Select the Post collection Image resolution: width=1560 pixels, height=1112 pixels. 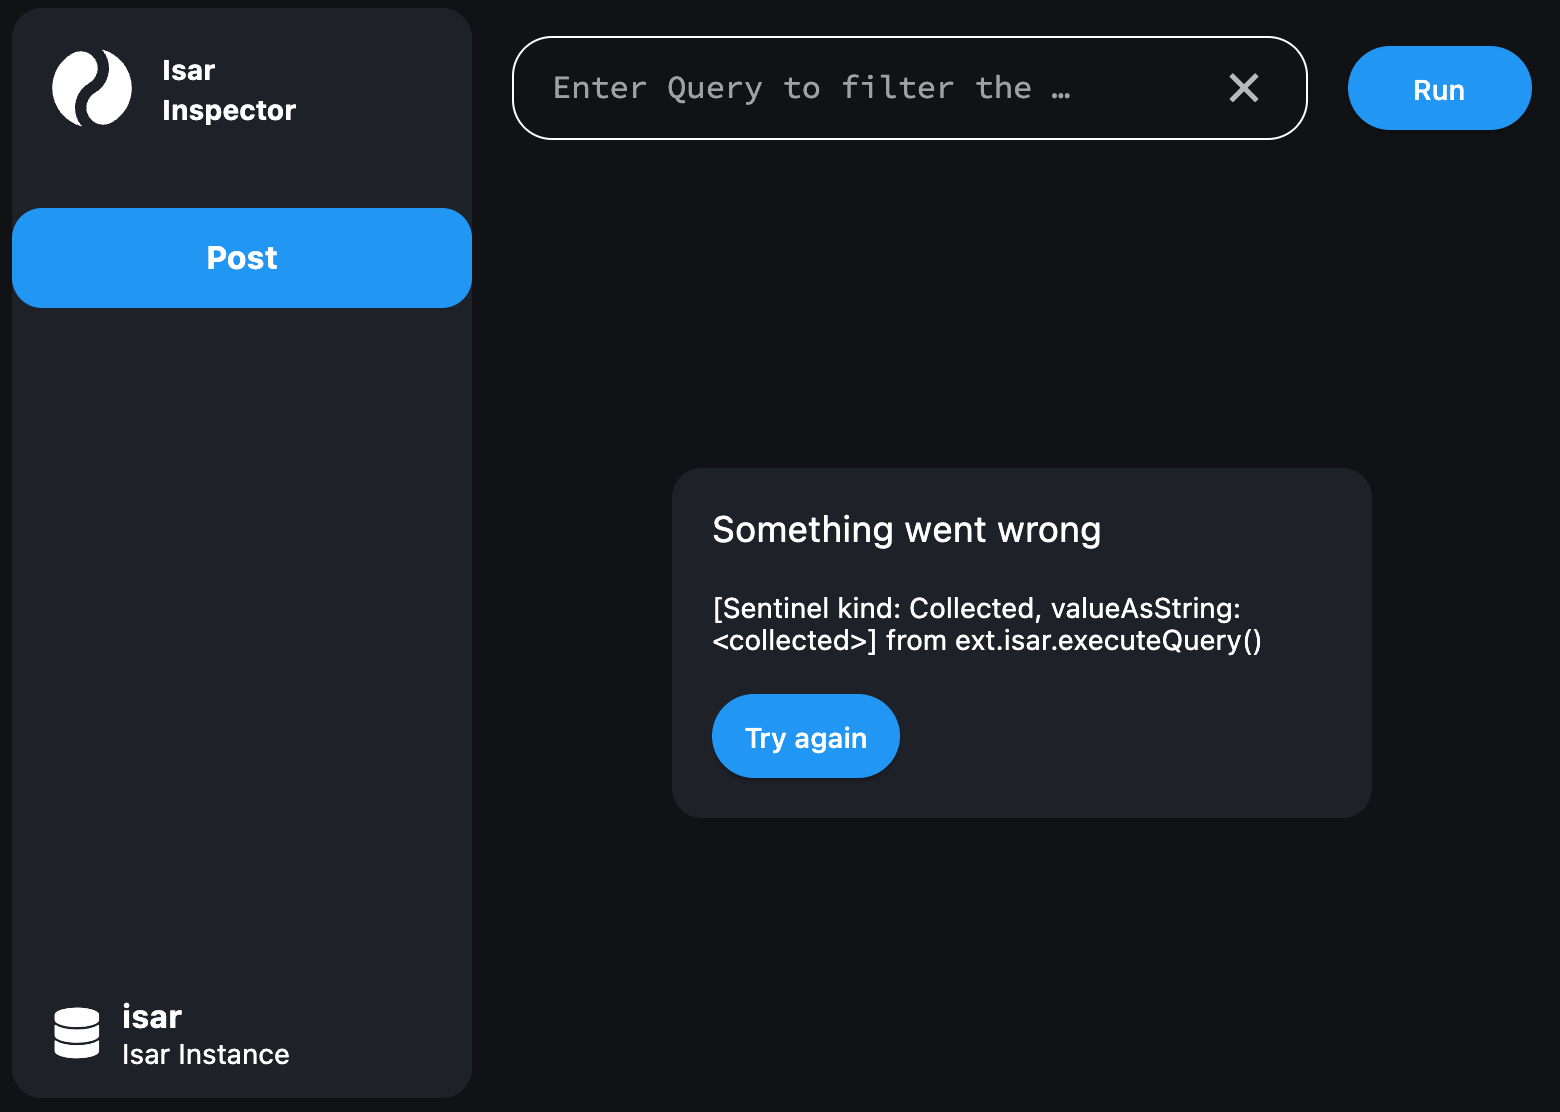[x=242, y=258]
